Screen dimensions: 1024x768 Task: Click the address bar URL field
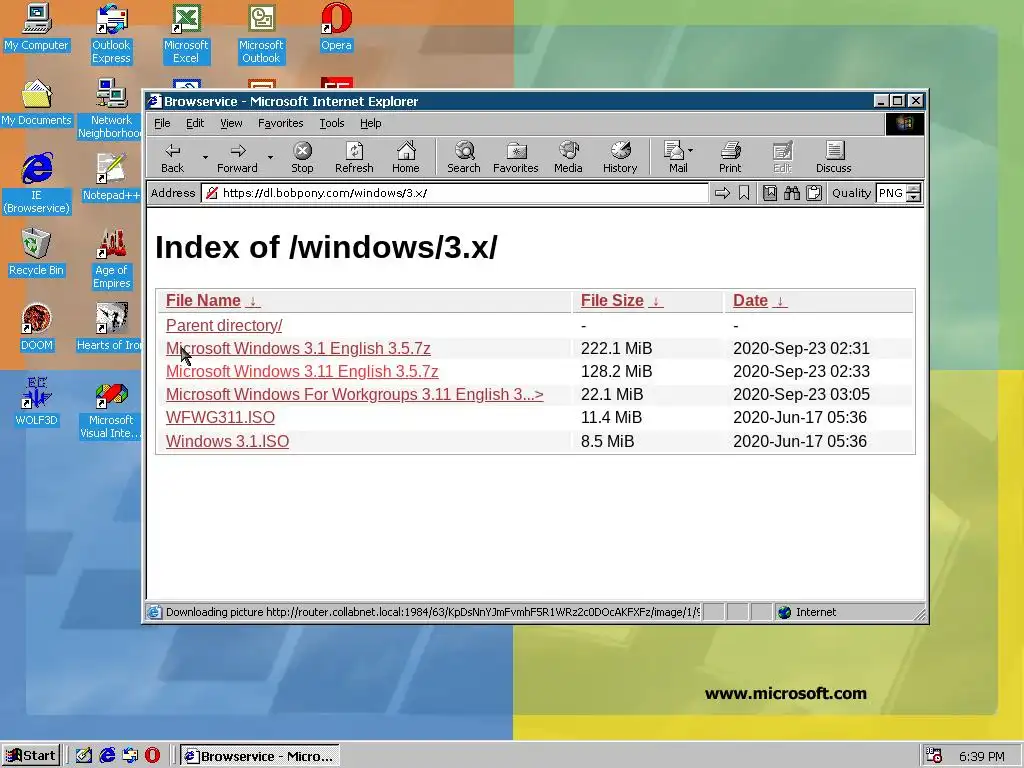click(x=455, y=193)
